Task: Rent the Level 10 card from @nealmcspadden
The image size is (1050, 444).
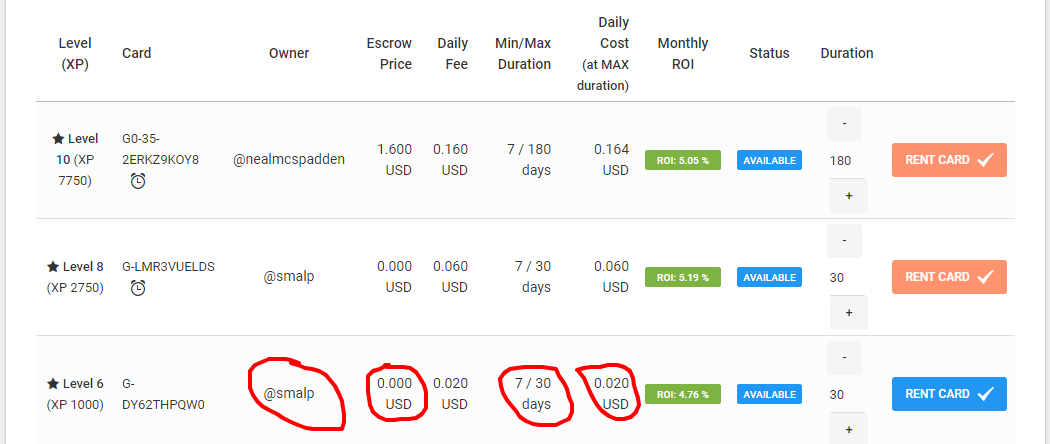Action: [x=949, y=160]
